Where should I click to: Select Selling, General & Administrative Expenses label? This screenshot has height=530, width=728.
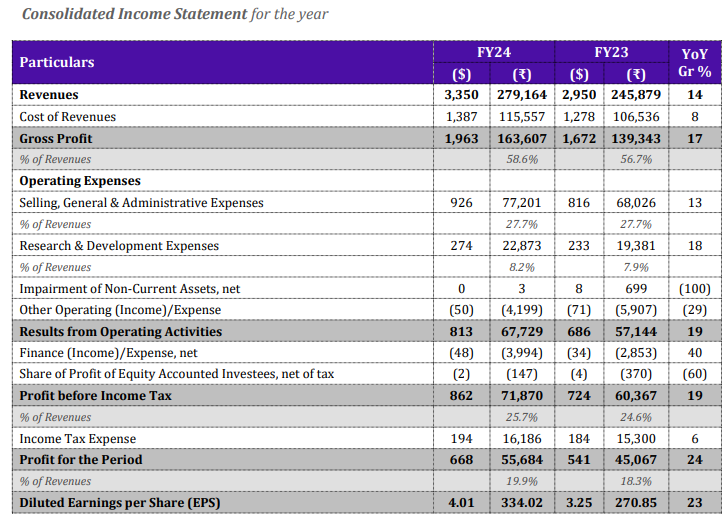142,203
